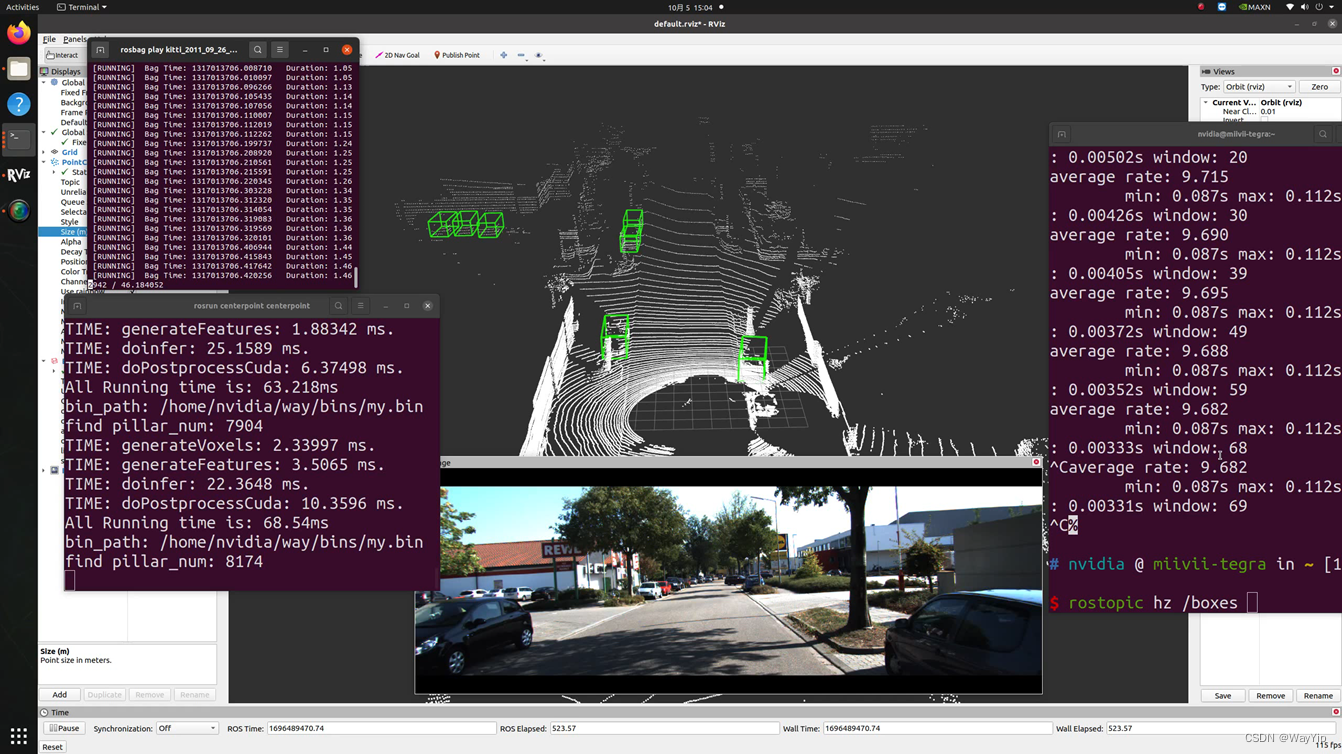Open the File menu in RViz
Screen dimensions: 1342x754
click(x=47, y=38)
